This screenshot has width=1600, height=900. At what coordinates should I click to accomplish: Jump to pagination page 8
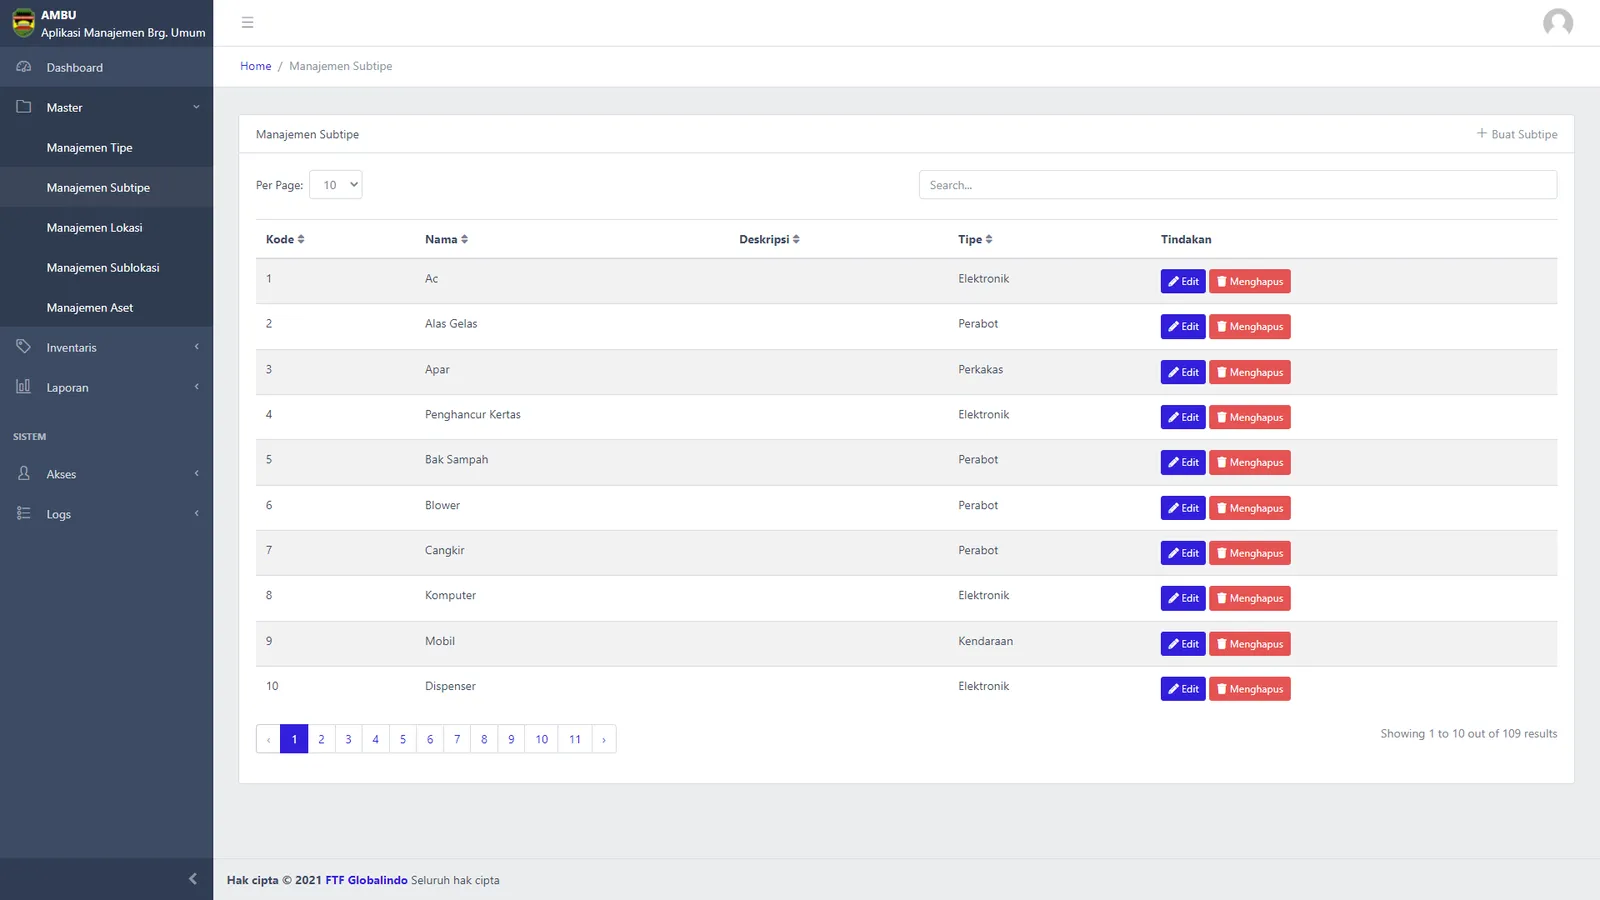(x=484, y=739)
